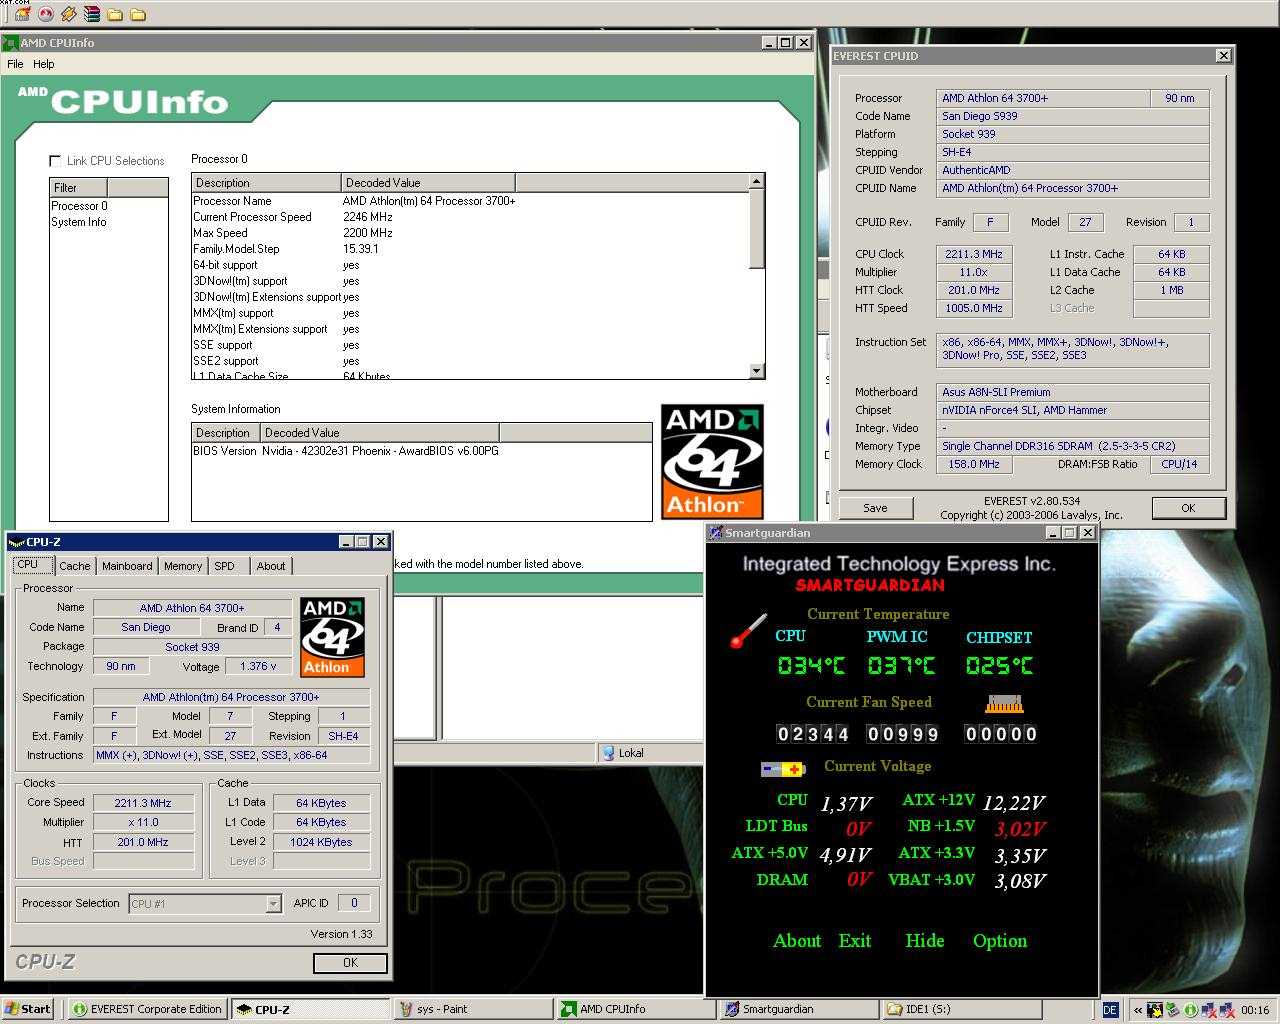Enable the Link CPU Selections checkbox
This screenshot has width=1280, height=1024.
click(x=55, y=160)
